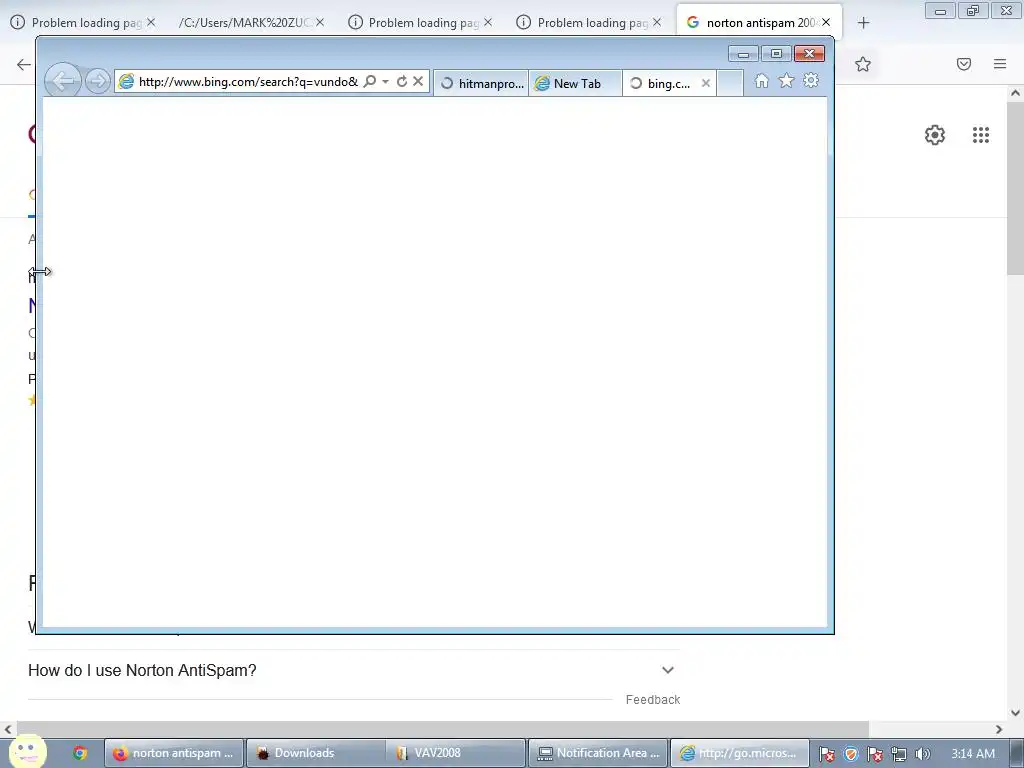Viewport: 1024px width, 768px height.
Task: Switch to the New Tab tab in IE
Action: click(x=575, y=84)
